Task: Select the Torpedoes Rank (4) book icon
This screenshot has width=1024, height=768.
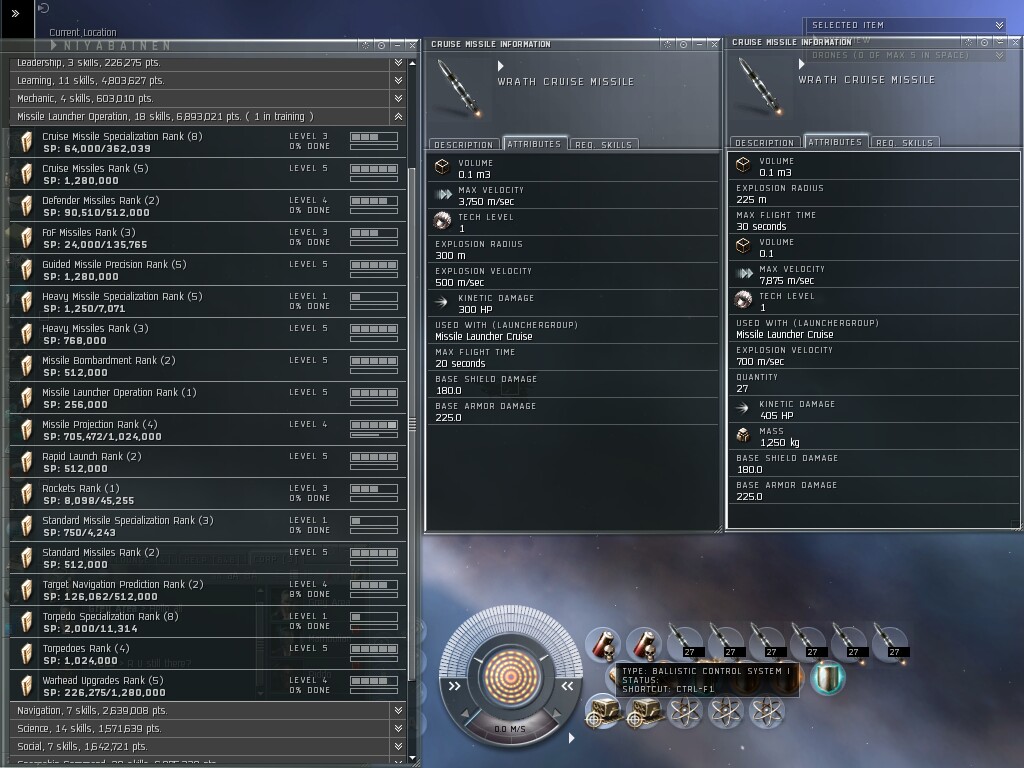Action: 26,654
